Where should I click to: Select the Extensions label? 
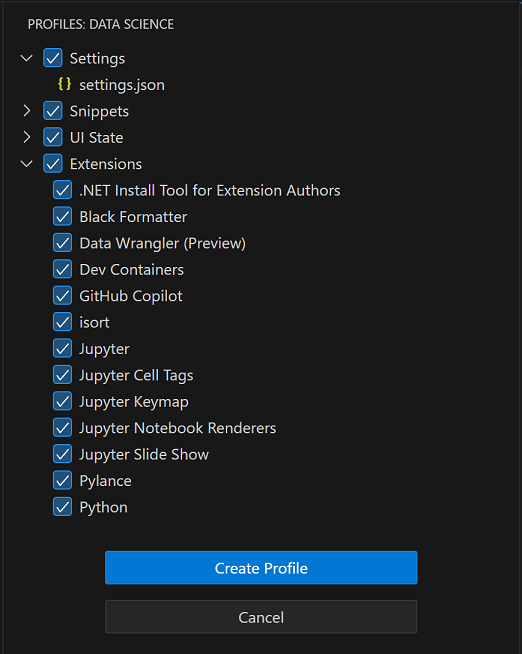pyautogui.click(x=106, y=164)
